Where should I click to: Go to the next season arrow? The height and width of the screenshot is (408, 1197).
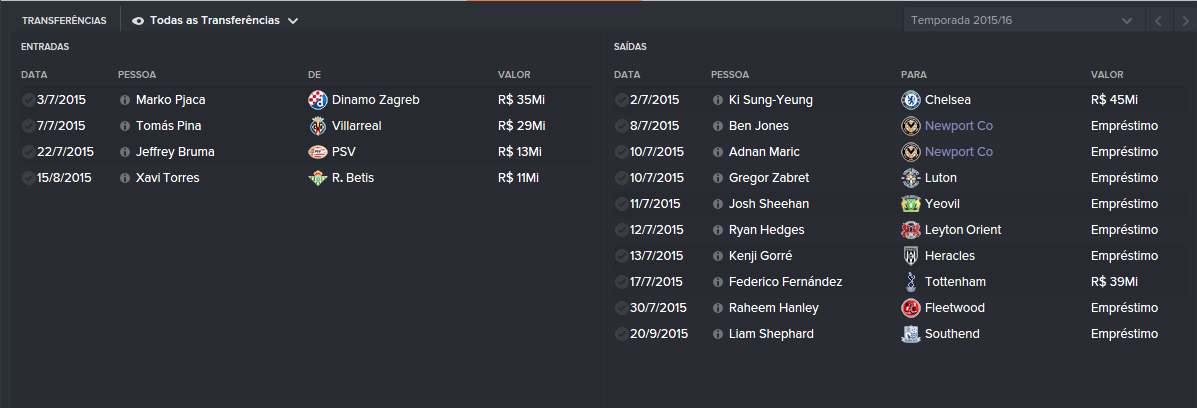pyautogui.click(x=1185, y=21)
